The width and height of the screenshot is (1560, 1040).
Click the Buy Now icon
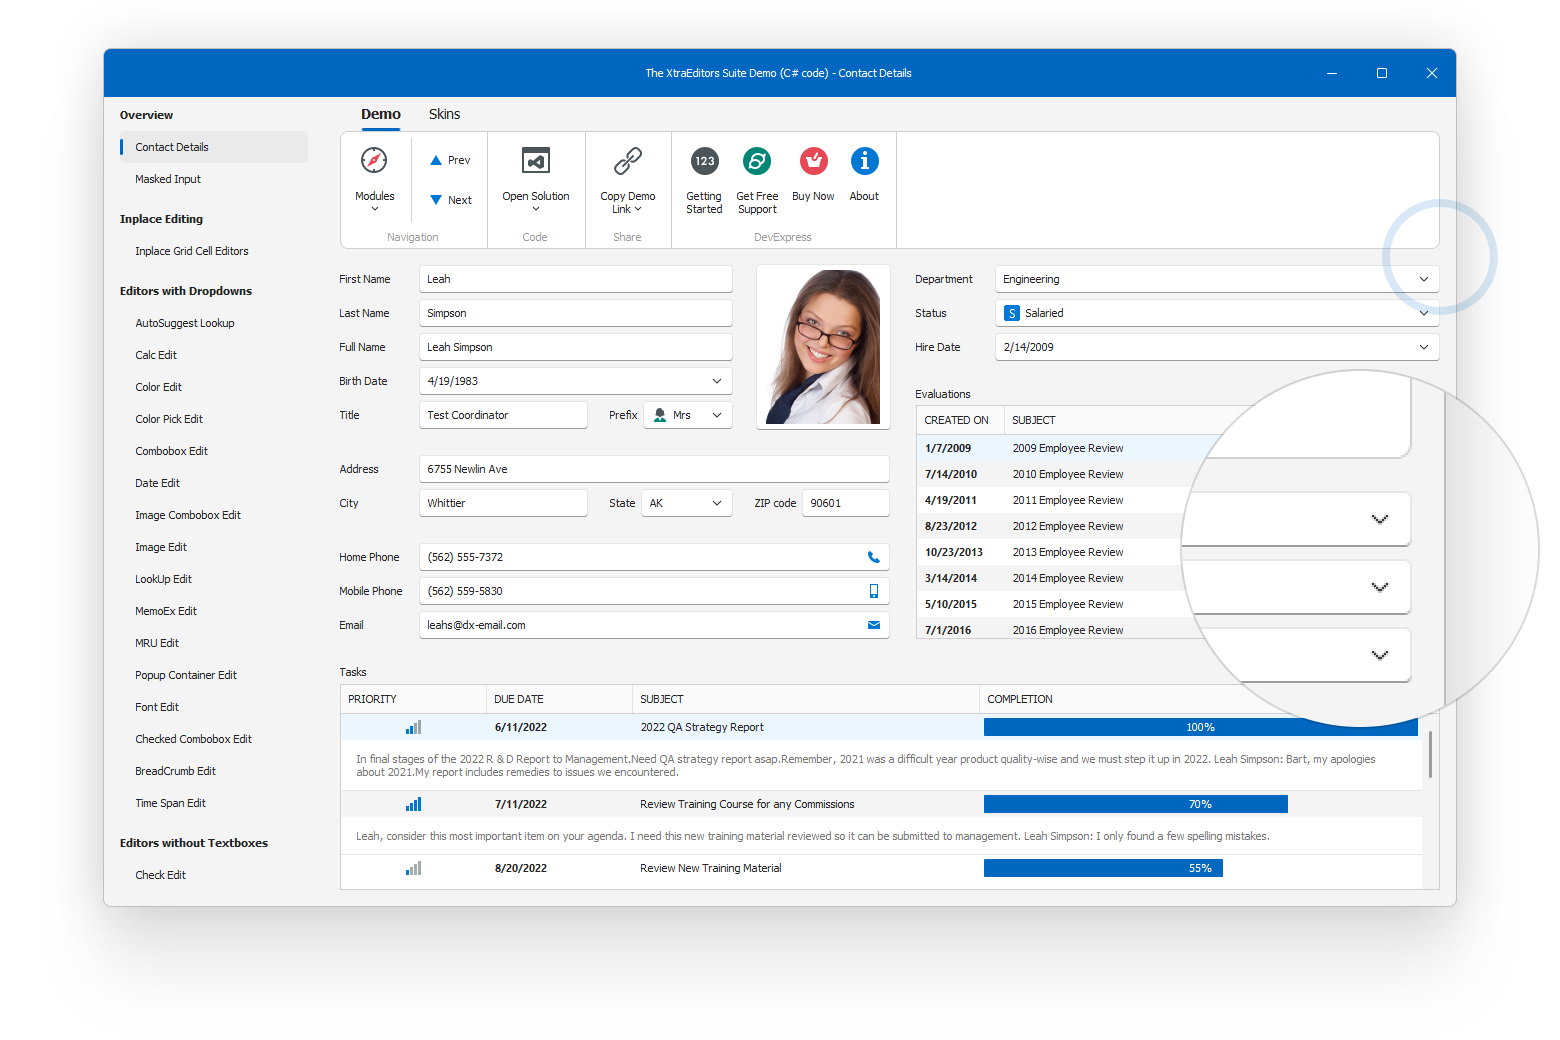tap(813, 161)
